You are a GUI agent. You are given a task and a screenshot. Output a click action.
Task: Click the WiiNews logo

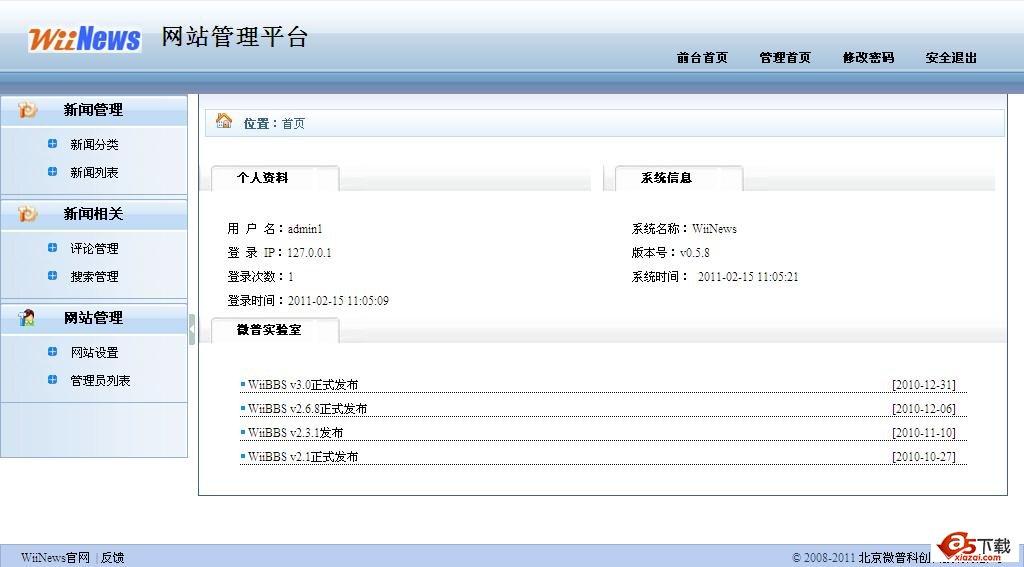(x=84, y=39)
